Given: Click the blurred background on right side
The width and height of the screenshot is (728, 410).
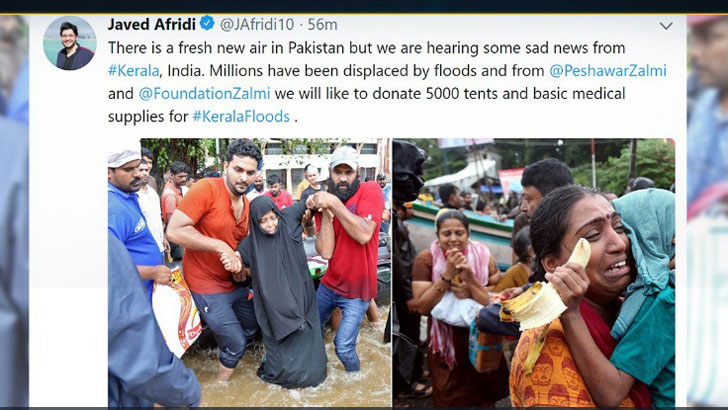Looking at the screenshot, I should tap(707, 211).
